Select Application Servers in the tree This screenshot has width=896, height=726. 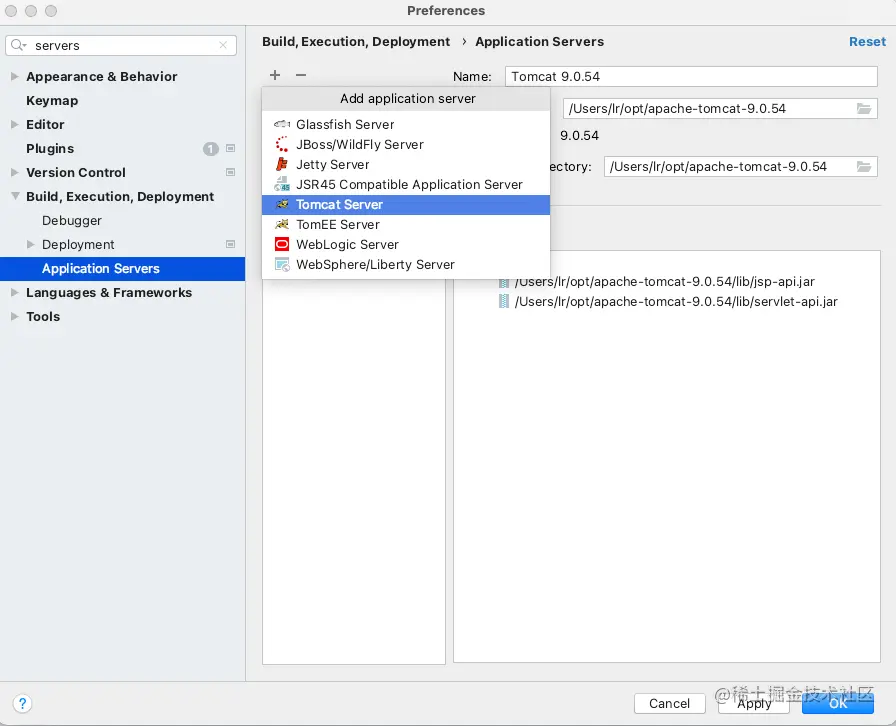point(122,269)
